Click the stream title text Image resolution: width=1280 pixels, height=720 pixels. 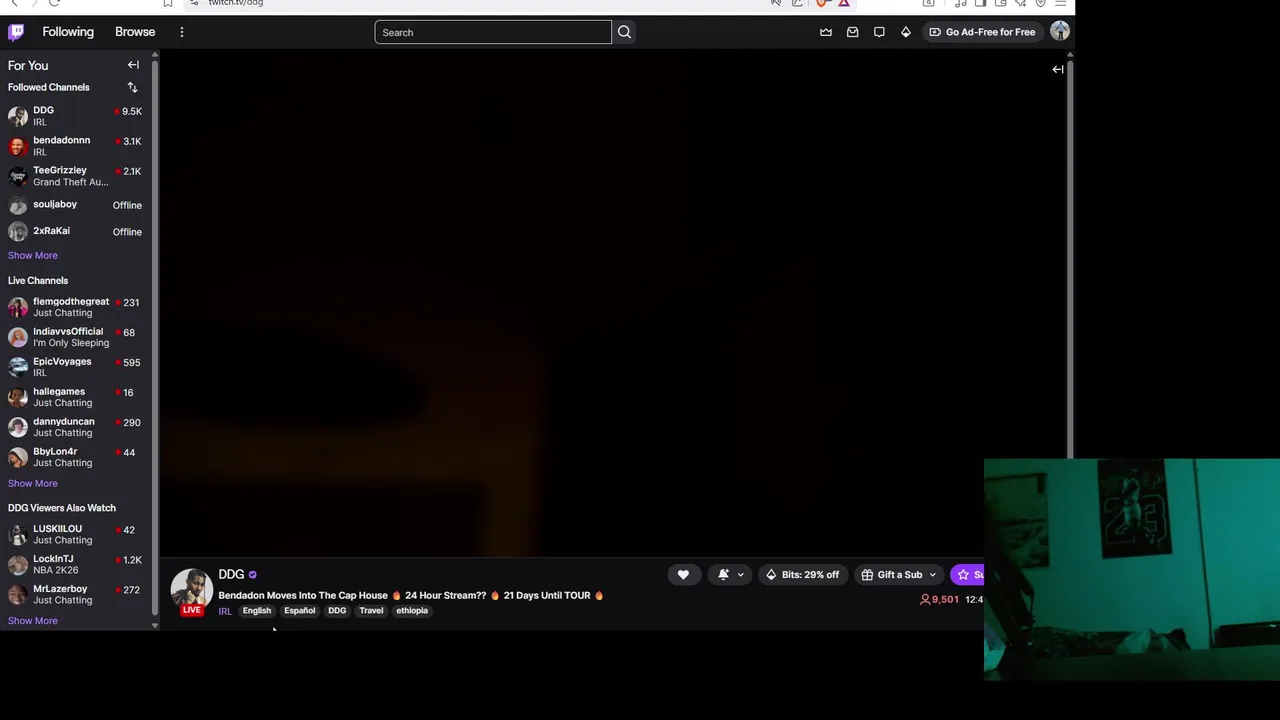pyautogui.click(x=411, y=595)
